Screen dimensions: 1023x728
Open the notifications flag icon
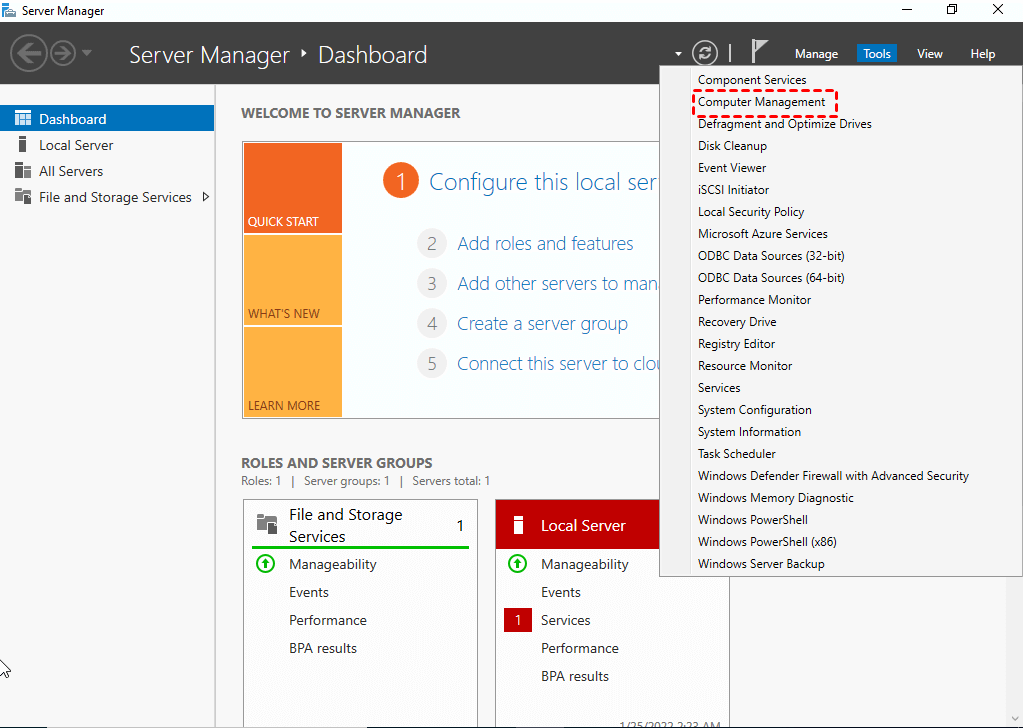pos(759,51)
